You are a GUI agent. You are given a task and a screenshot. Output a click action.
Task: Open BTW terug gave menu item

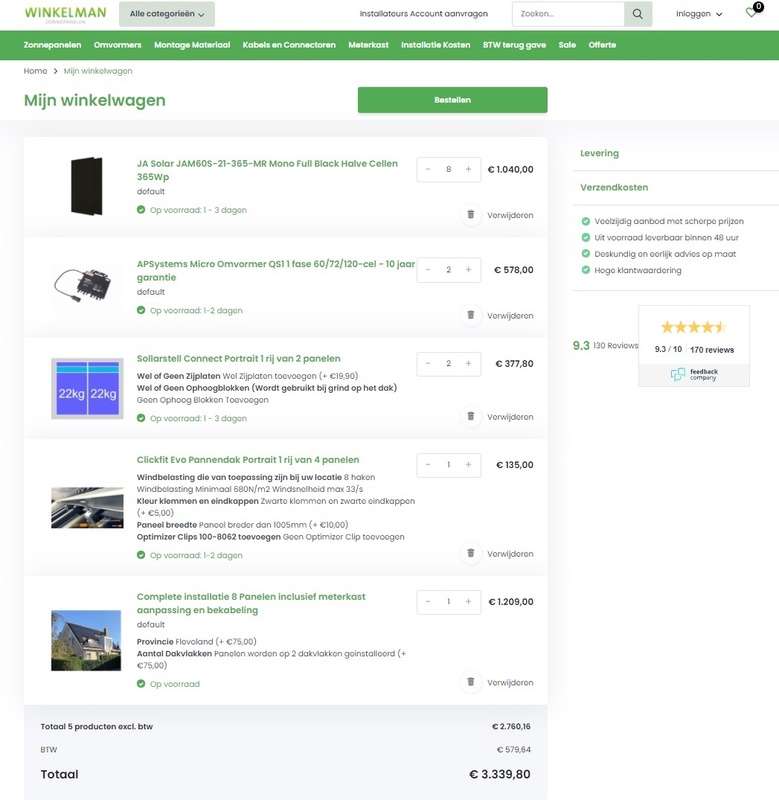point(514,45)
